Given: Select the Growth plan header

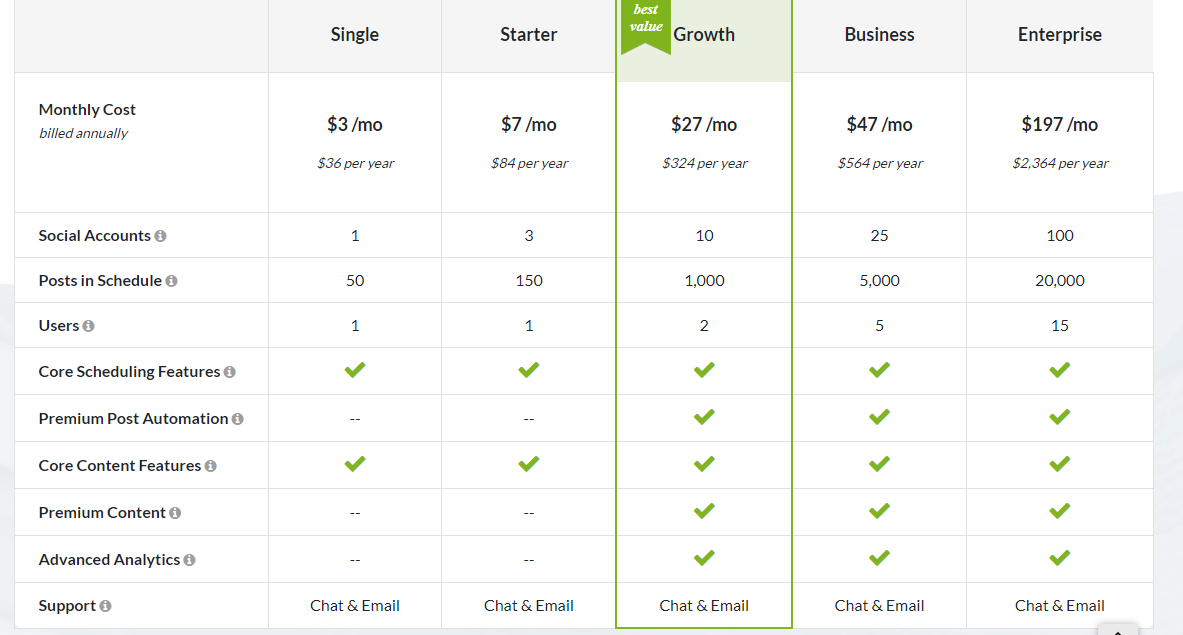Looking at the screenshot, I should pyautogui.click(x=704, y=35).
